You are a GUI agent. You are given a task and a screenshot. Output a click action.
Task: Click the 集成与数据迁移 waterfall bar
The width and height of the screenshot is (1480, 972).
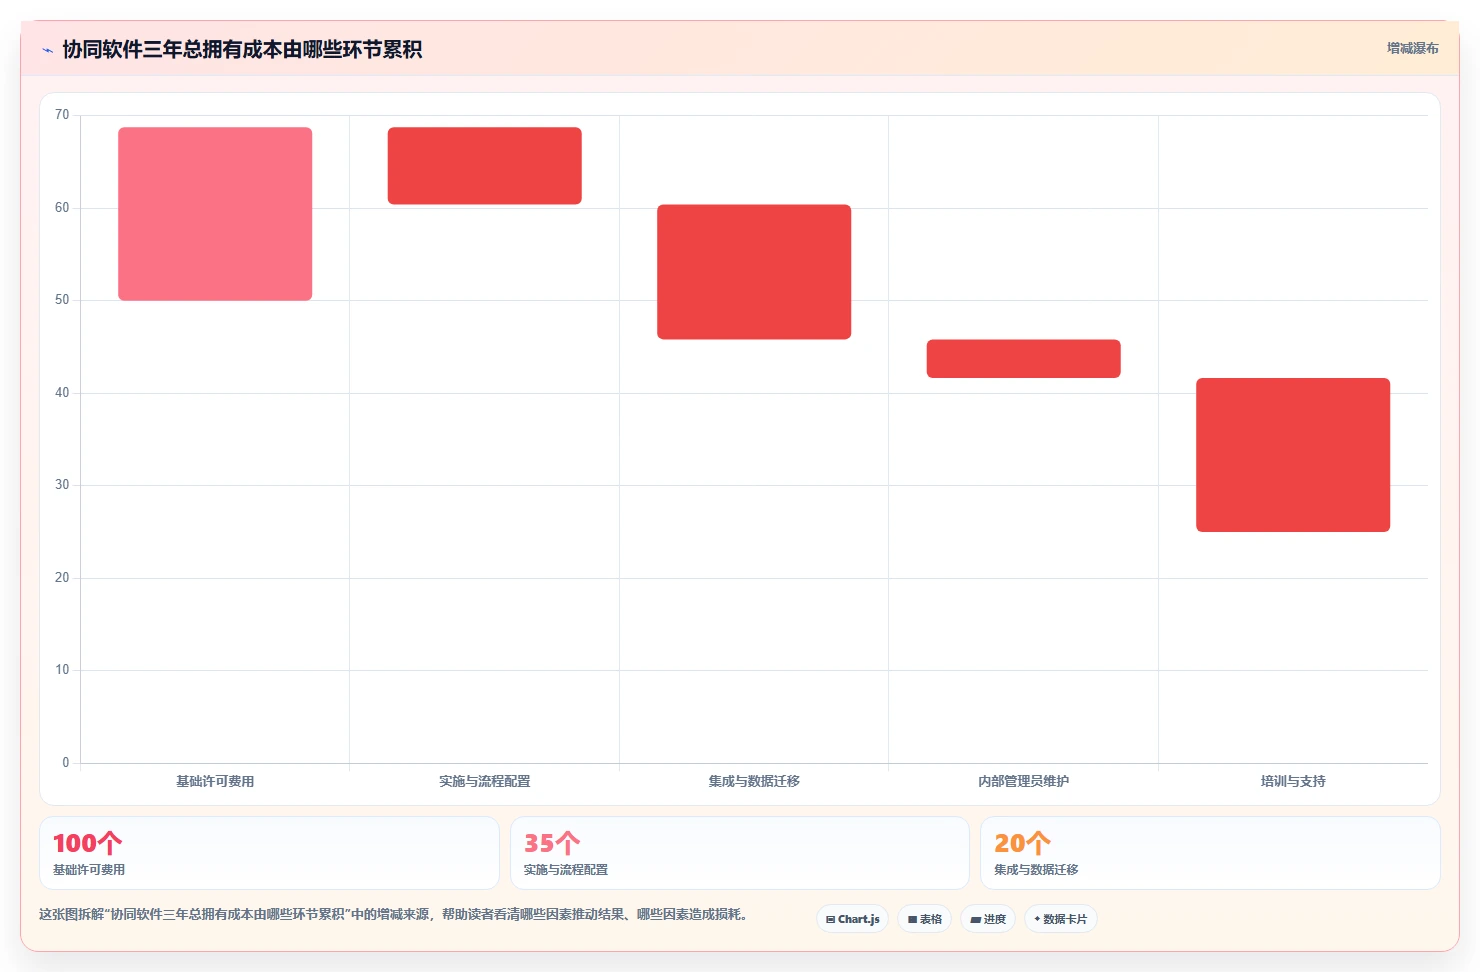754,272
